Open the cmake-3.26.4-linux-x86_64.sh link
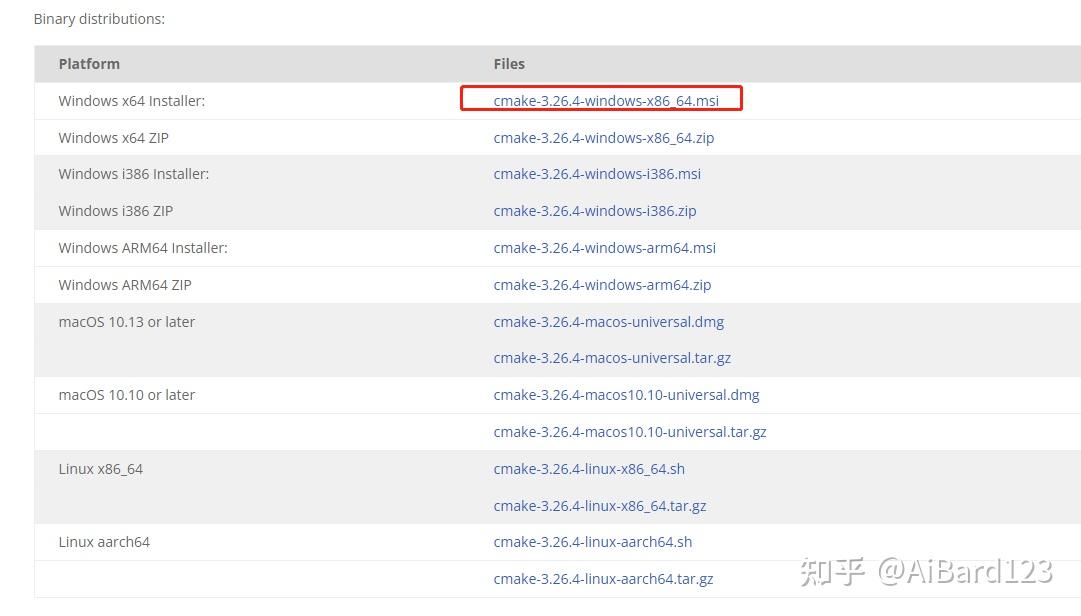This screenshot has width=1081, height=616. pos(589,469)
